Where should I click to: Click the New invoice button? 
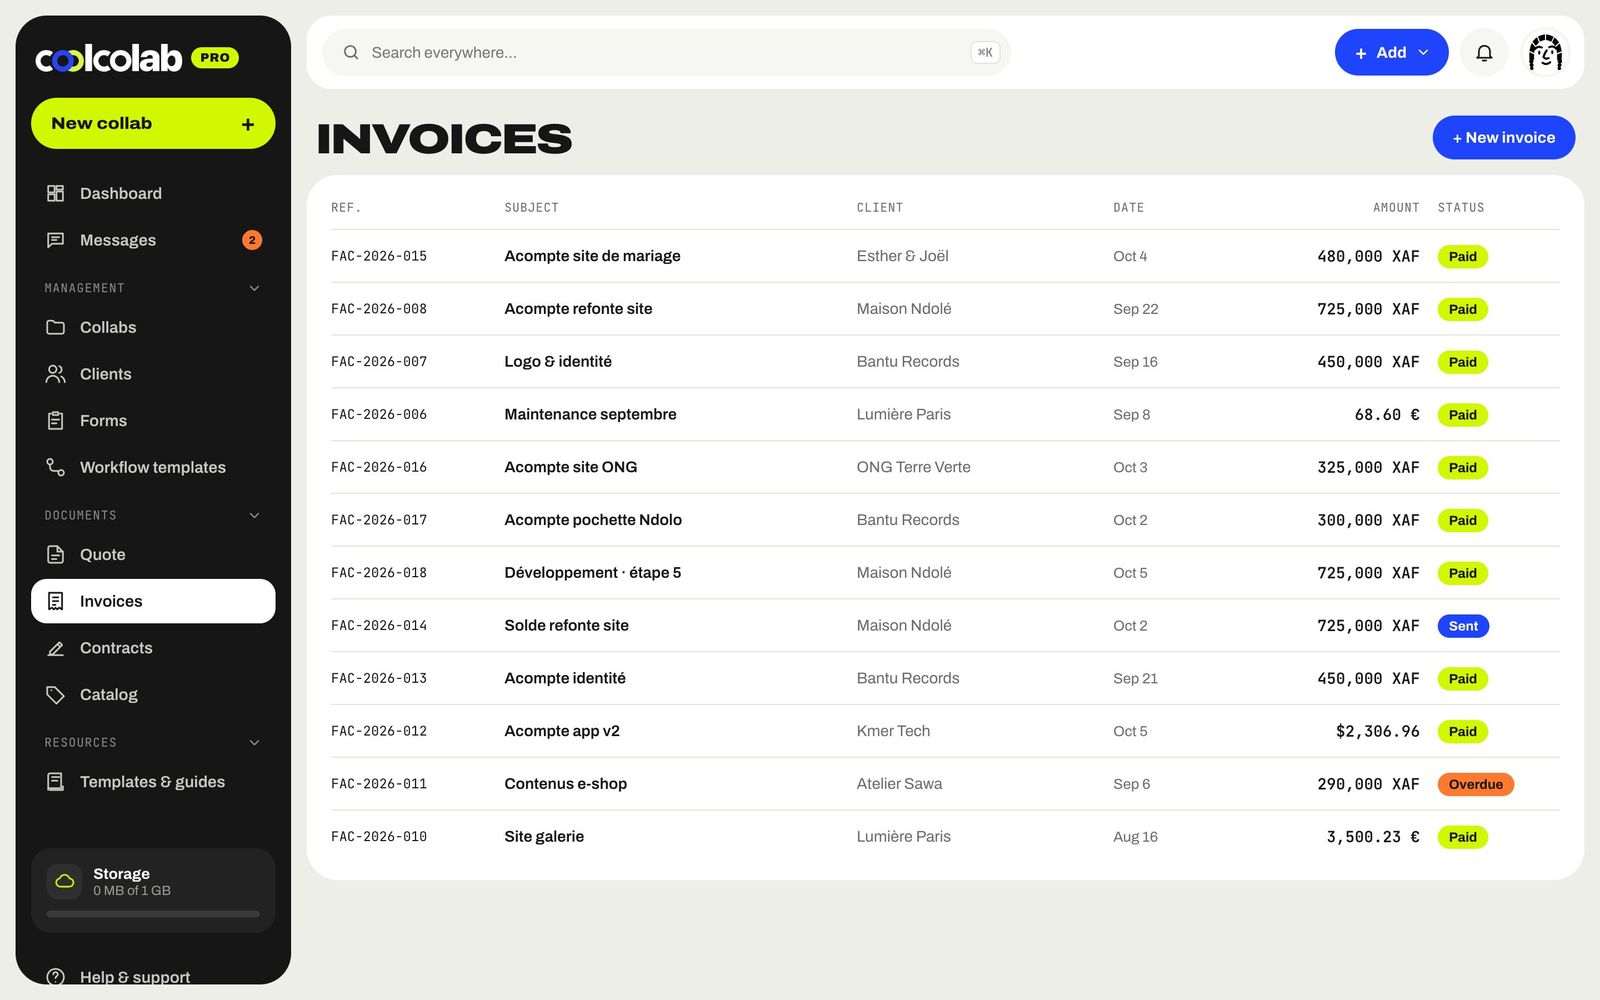(1503, 138)
